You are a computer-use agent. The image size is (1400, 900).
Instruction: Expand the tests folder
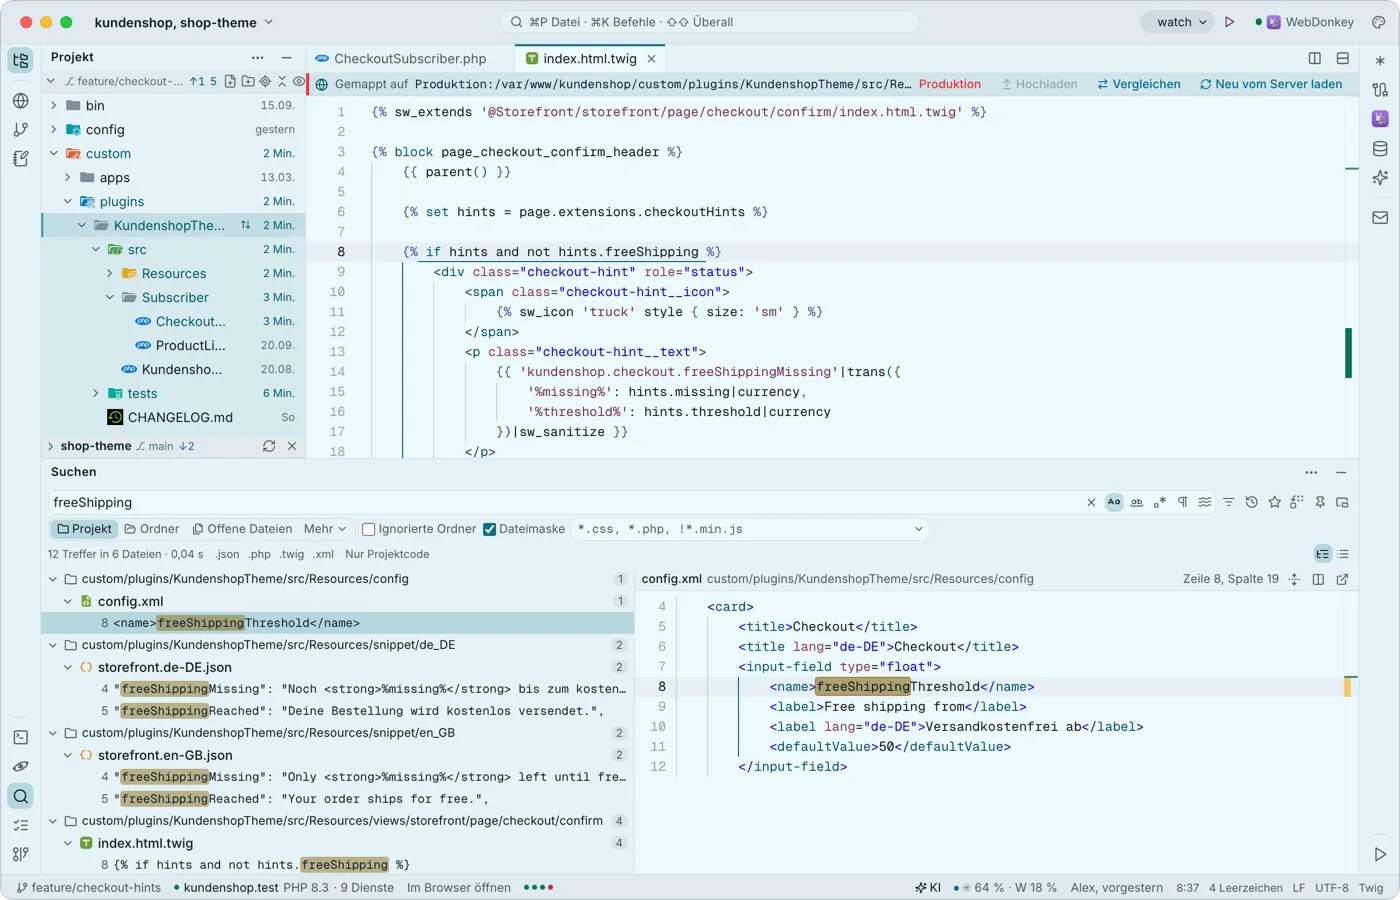pyautogui.click(x=96, y=393)
